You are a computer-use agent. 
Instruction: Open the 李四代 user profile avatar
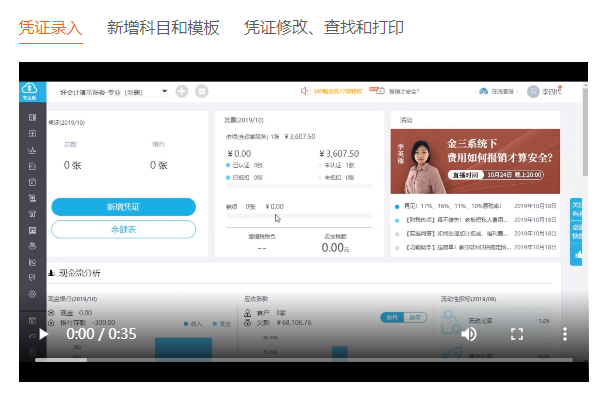tap(533, 91)
